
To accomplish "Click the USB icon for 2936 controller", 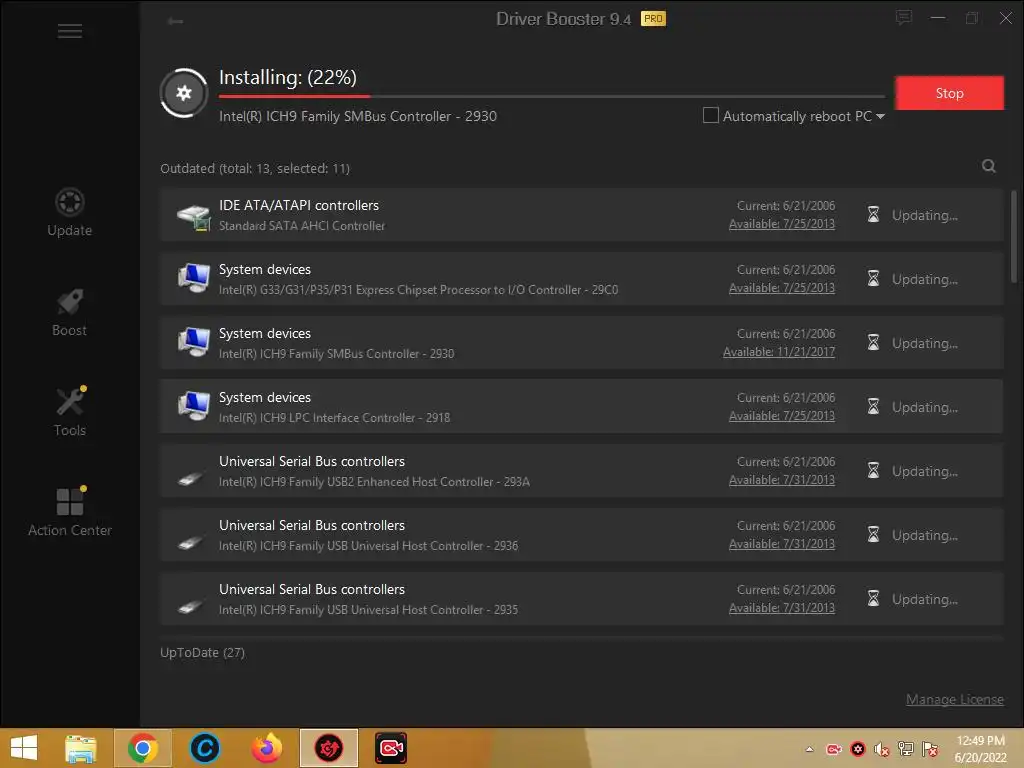I will pos(190,543).
